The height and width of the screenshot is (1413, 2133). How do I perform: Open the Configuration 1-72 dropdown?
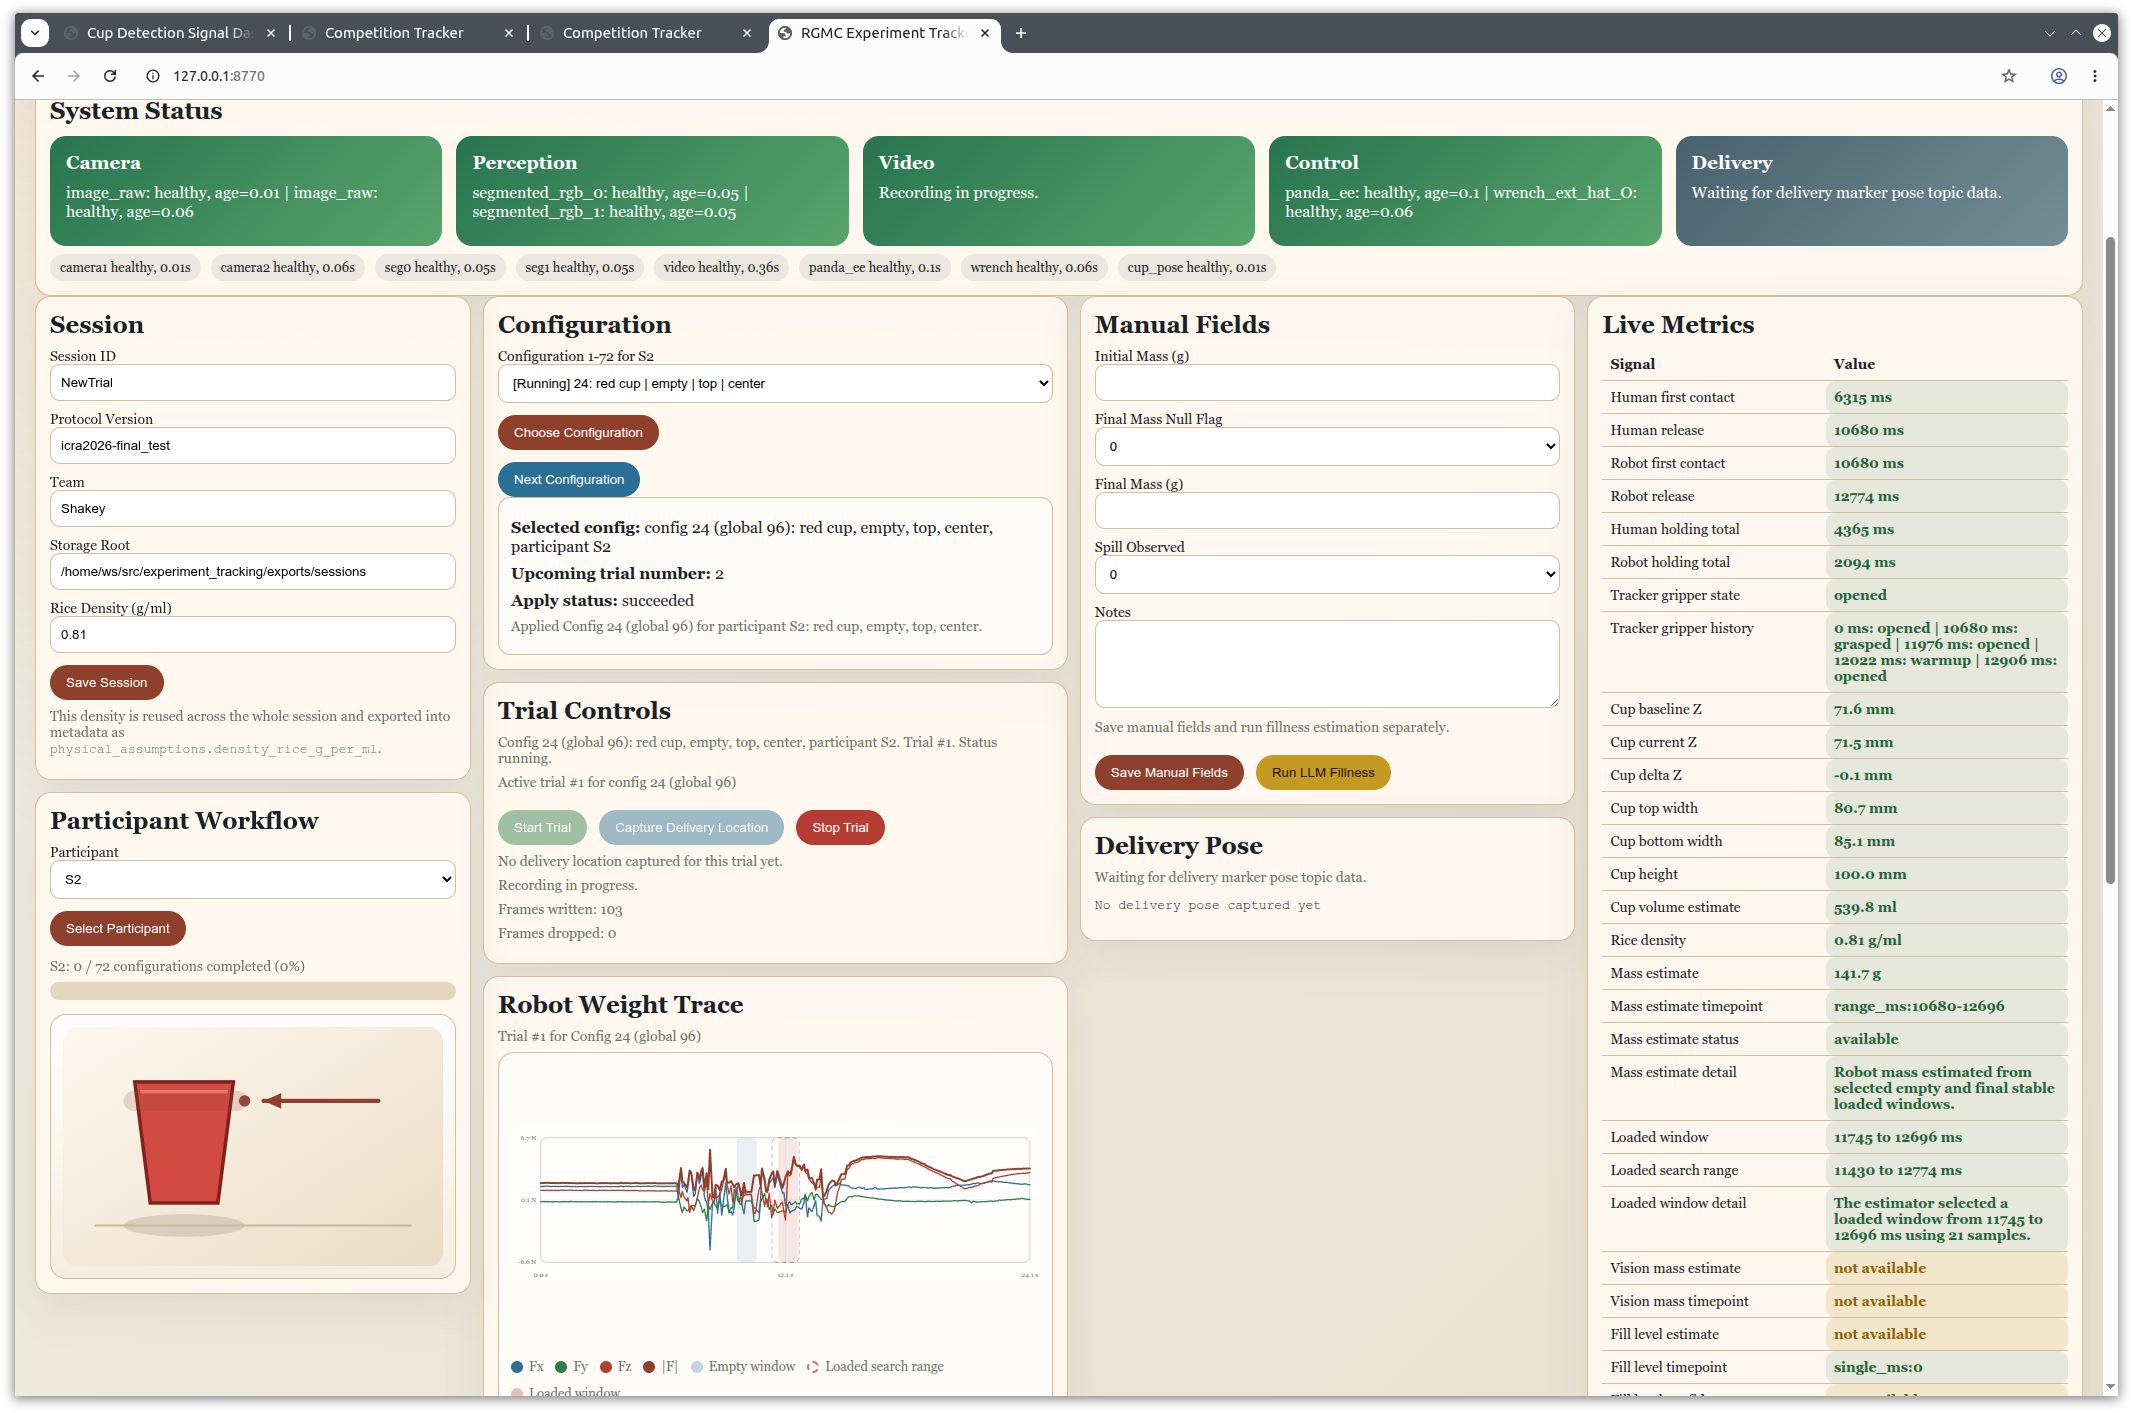775,384
